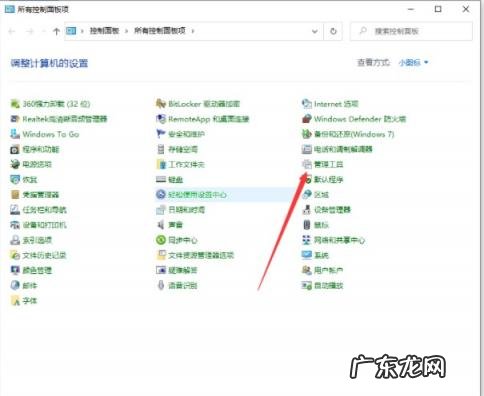484x396 pixels.
Task: Open 自动播放 autoplay link
Action: point(328,286)
